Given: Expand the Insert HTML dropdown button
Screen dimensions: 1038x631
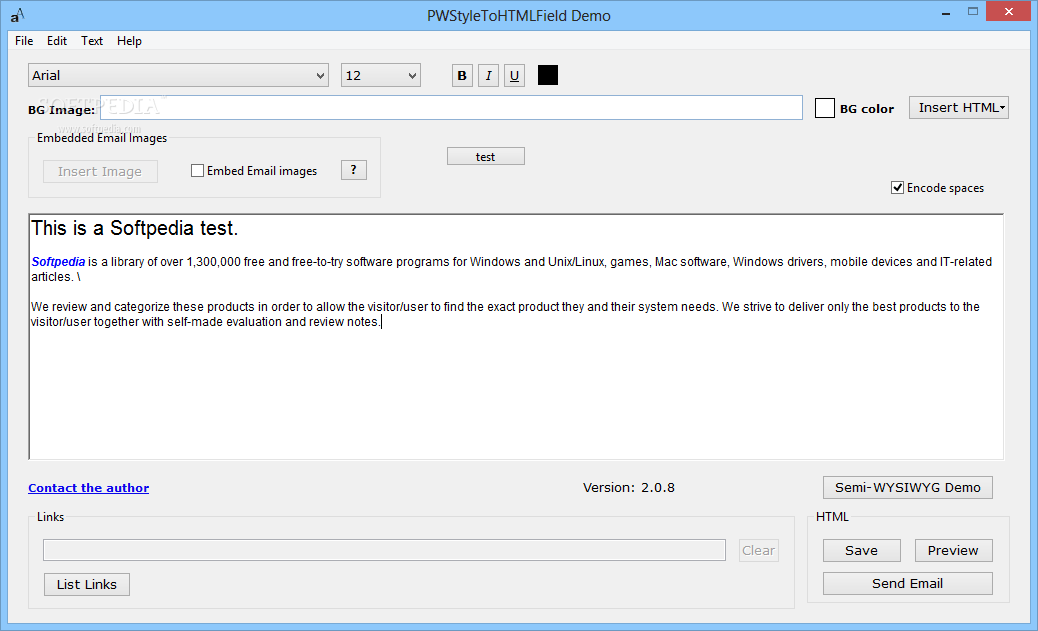Looking at the screenshot, I should click(959, 108).
